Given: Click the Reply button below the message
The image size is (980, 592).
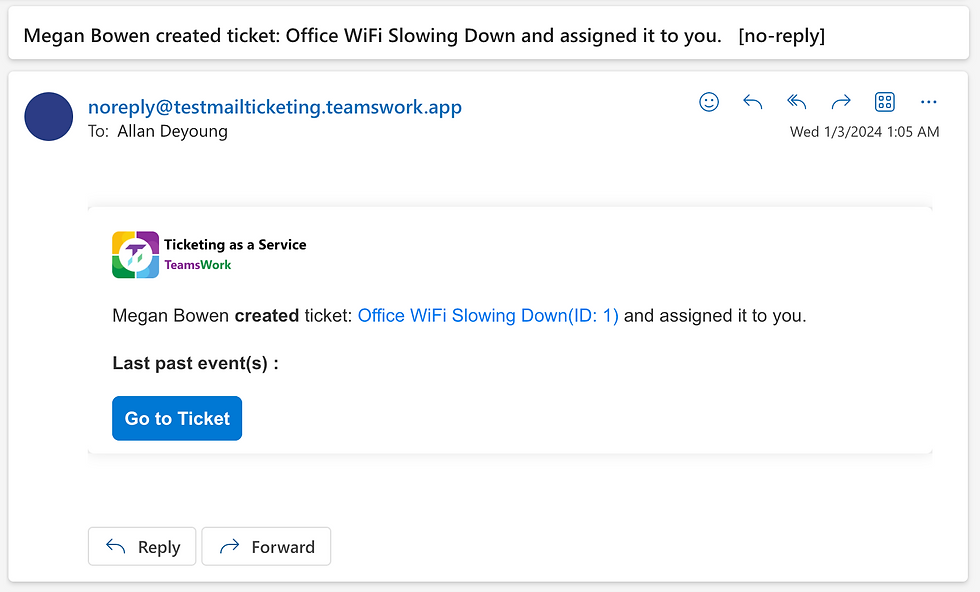Looking at the screenshot, I should click(143, 547).
